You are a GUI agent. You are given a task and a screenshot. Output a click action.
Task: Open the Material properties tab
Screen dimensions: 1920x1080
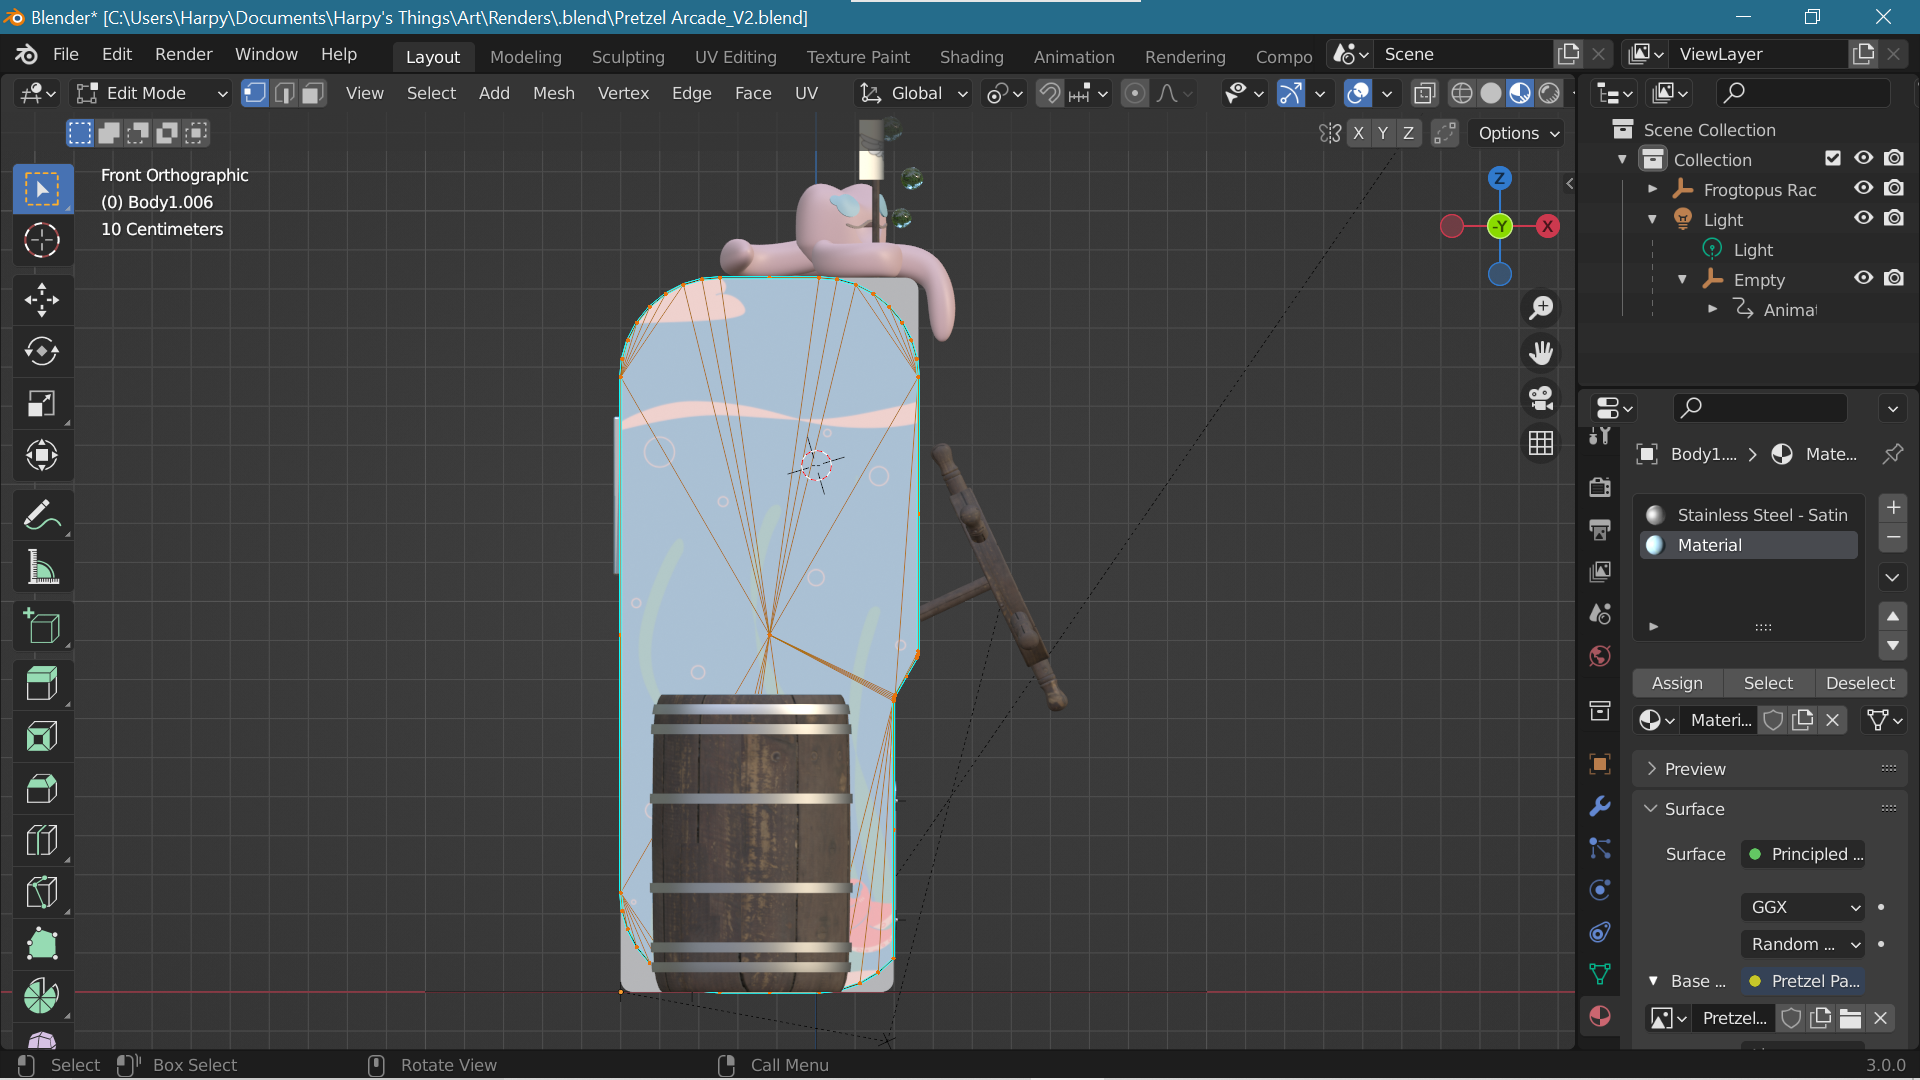1600,1016
